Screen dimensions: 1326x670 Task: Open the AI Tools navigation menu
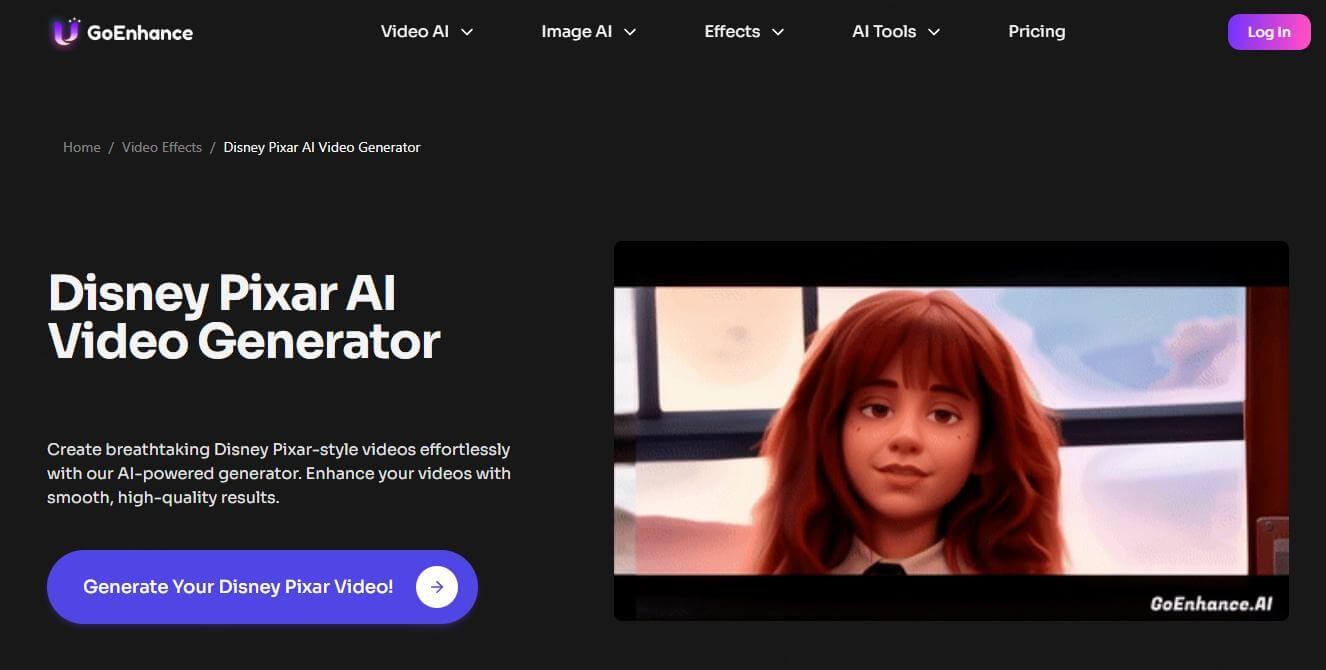tap(884, 31)
